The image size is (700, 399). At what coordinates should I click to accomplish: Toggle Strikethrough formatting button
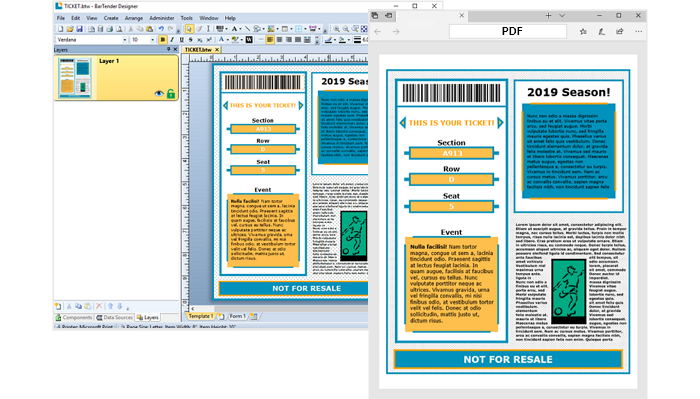pos(191,40)
